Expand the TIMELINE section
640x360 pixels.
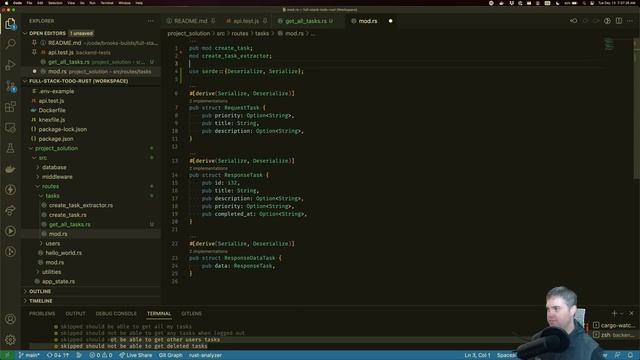point(26,301)
